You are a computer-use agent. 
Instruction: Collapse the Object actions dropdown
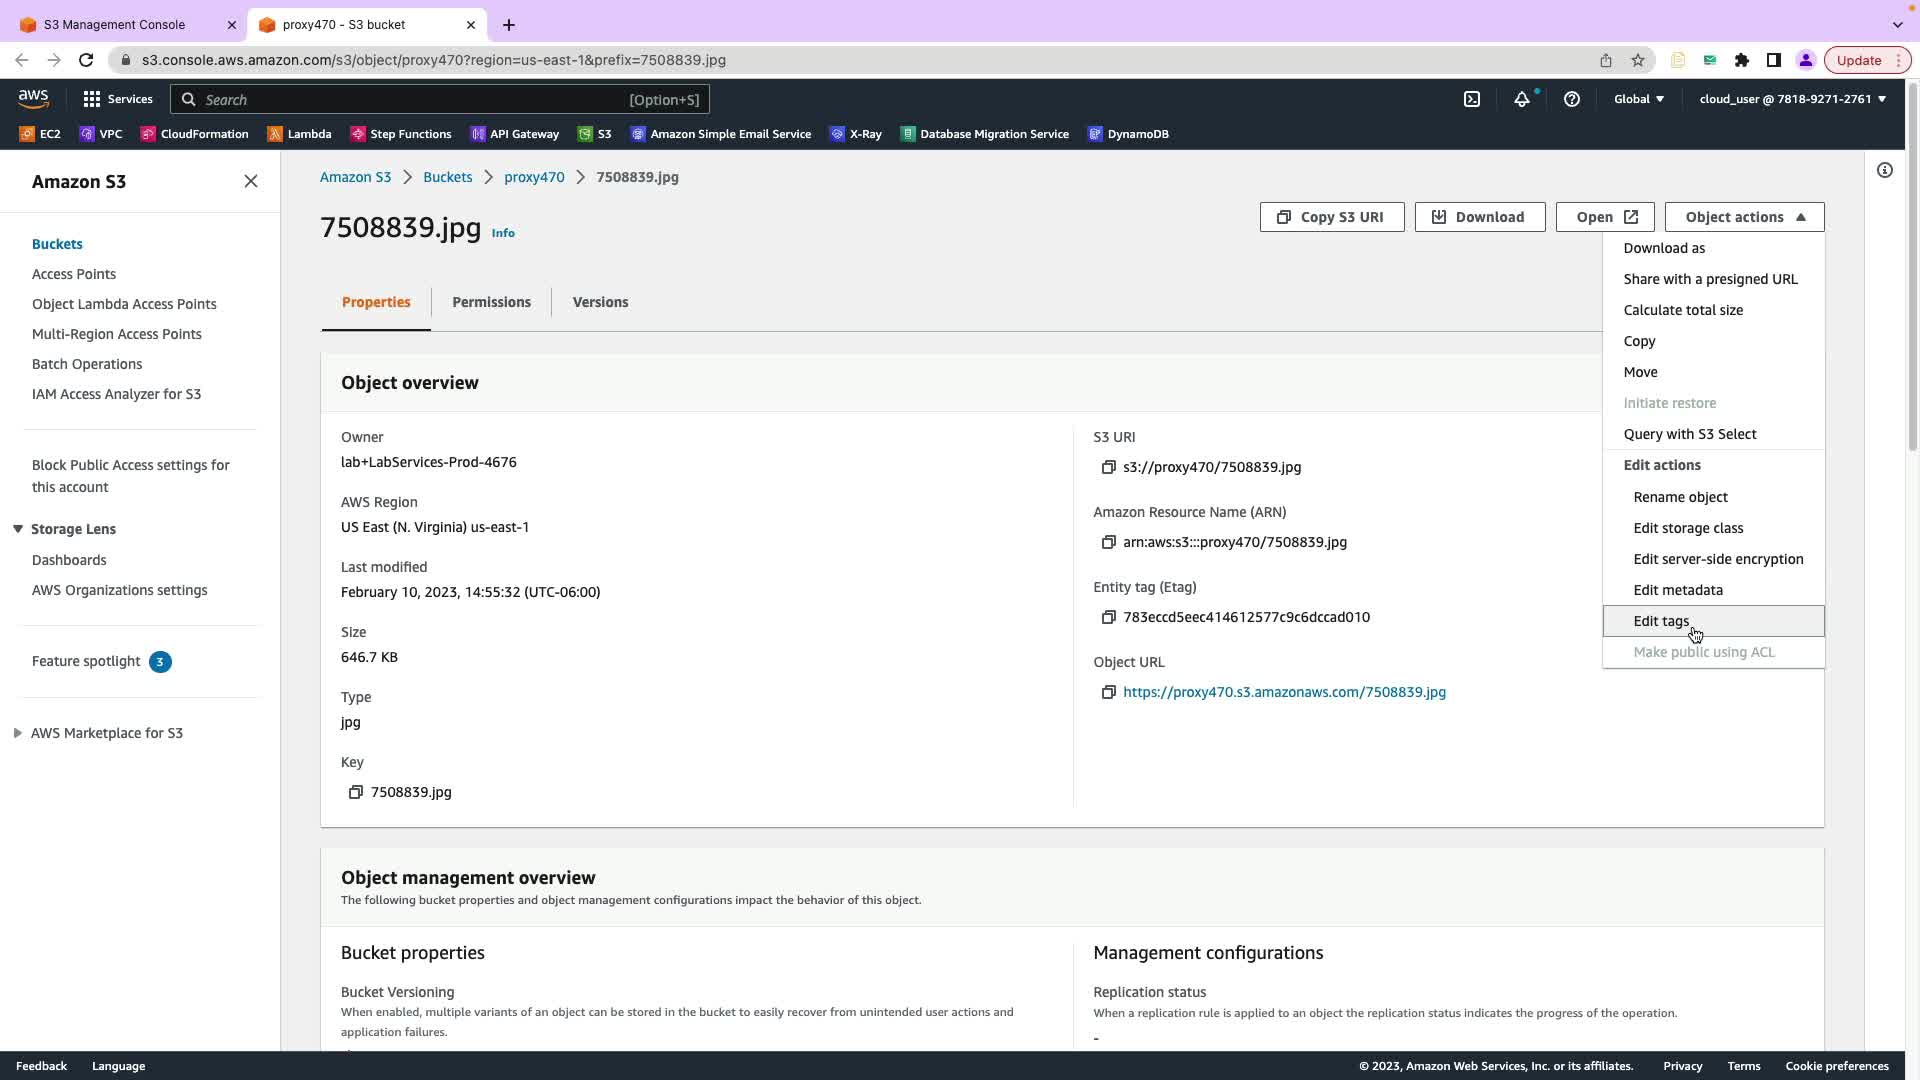pyautogui.click(x=1744, y=217)
